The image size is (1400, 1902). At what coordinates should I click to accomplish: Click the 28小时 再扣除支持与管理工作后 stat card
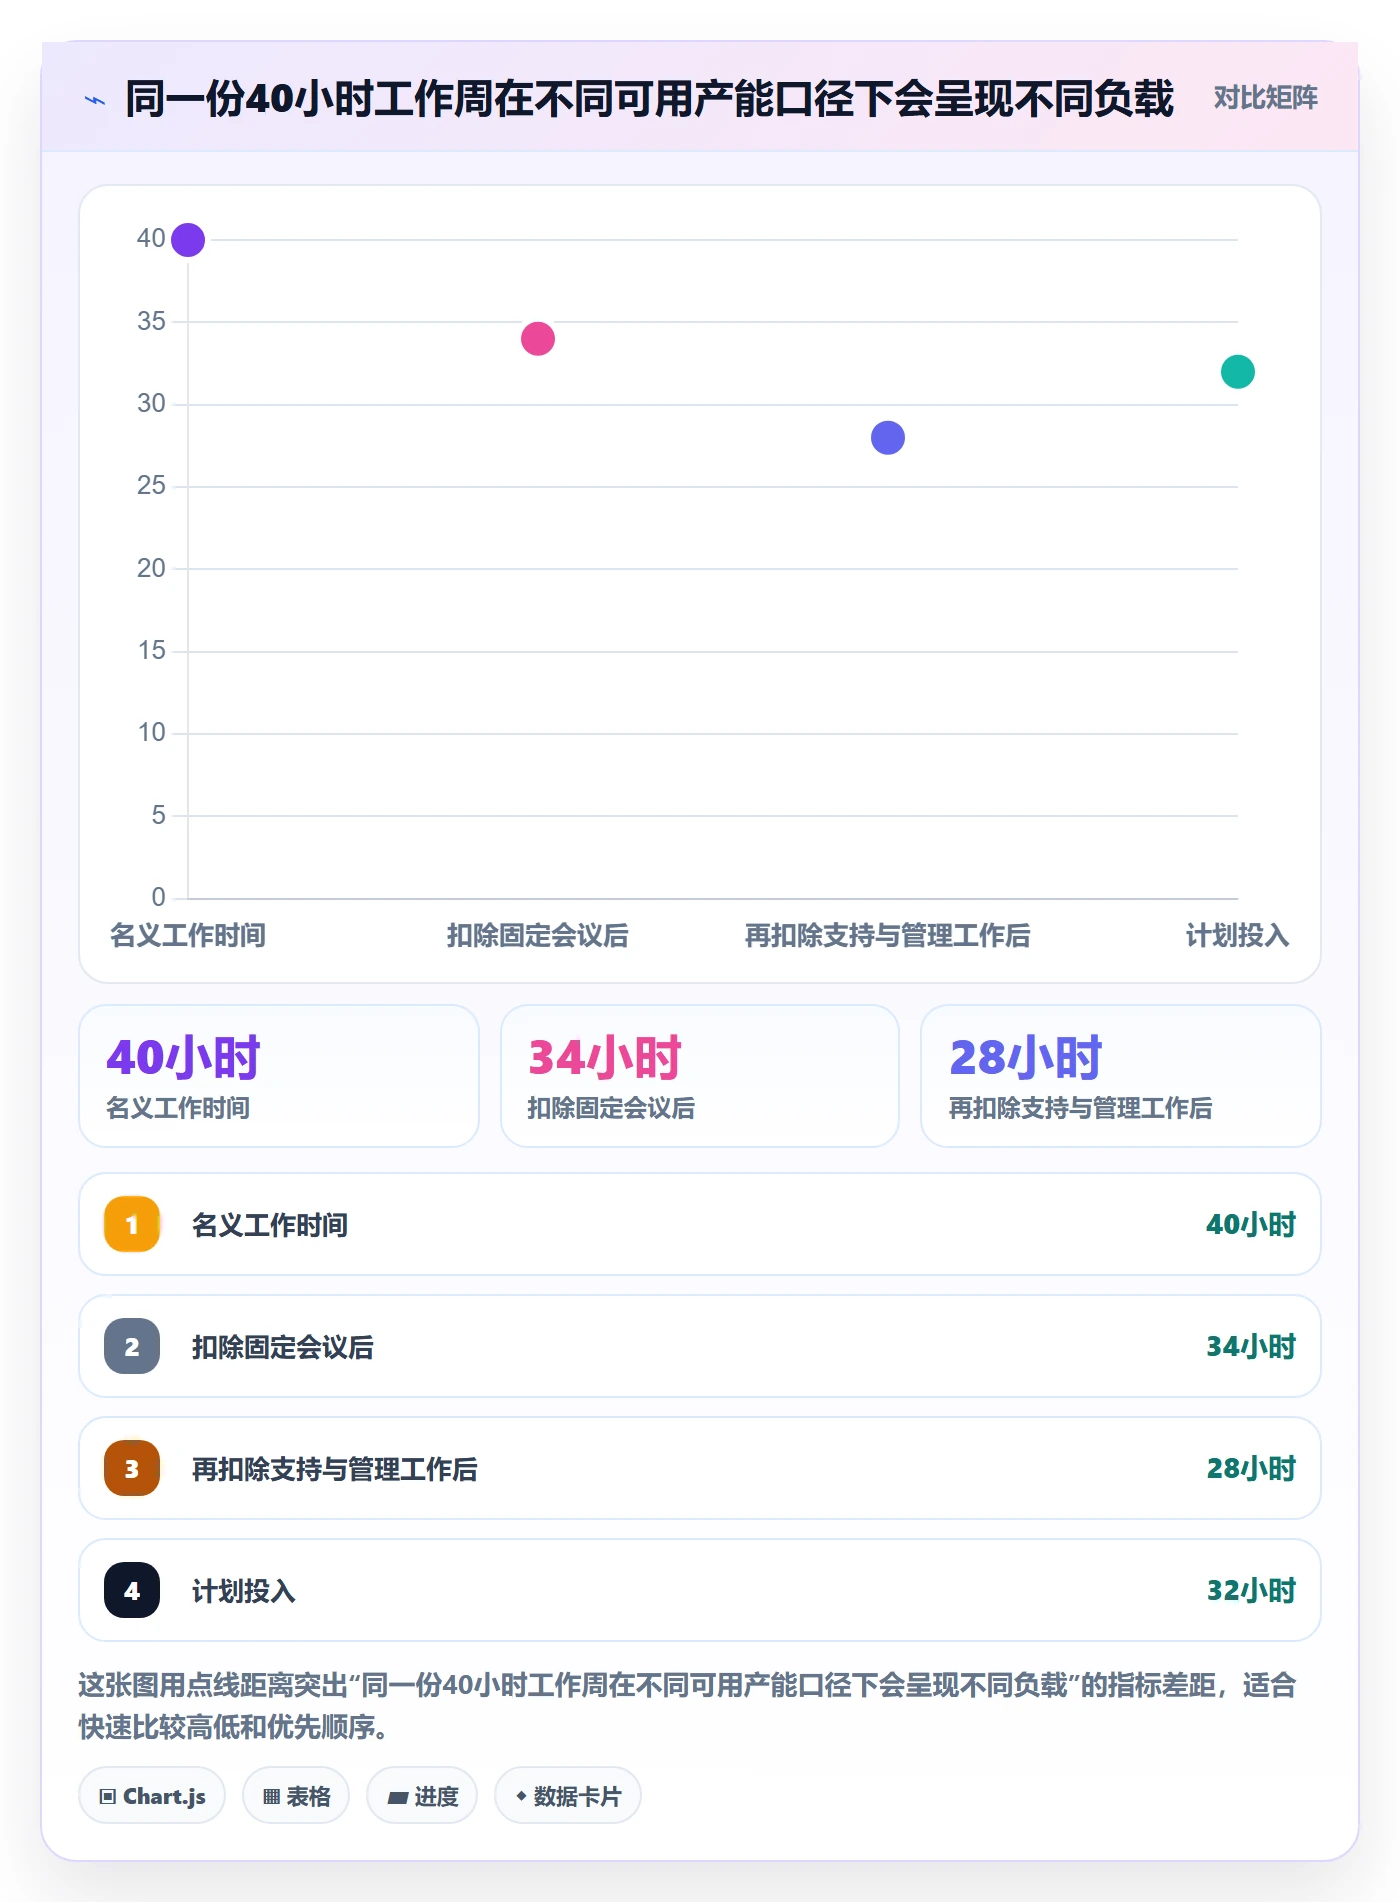tap(1120, 1076)
